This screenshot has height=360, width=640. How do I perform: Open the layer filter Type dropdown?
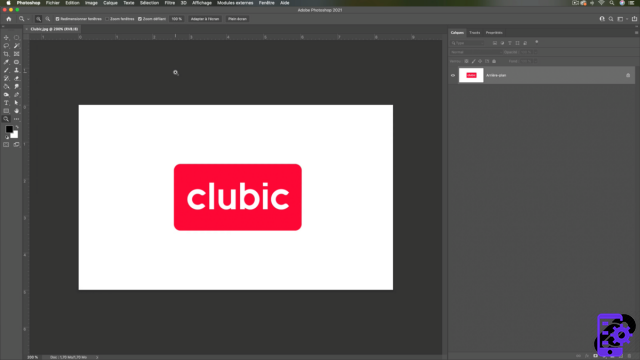[x=467, y=43]
